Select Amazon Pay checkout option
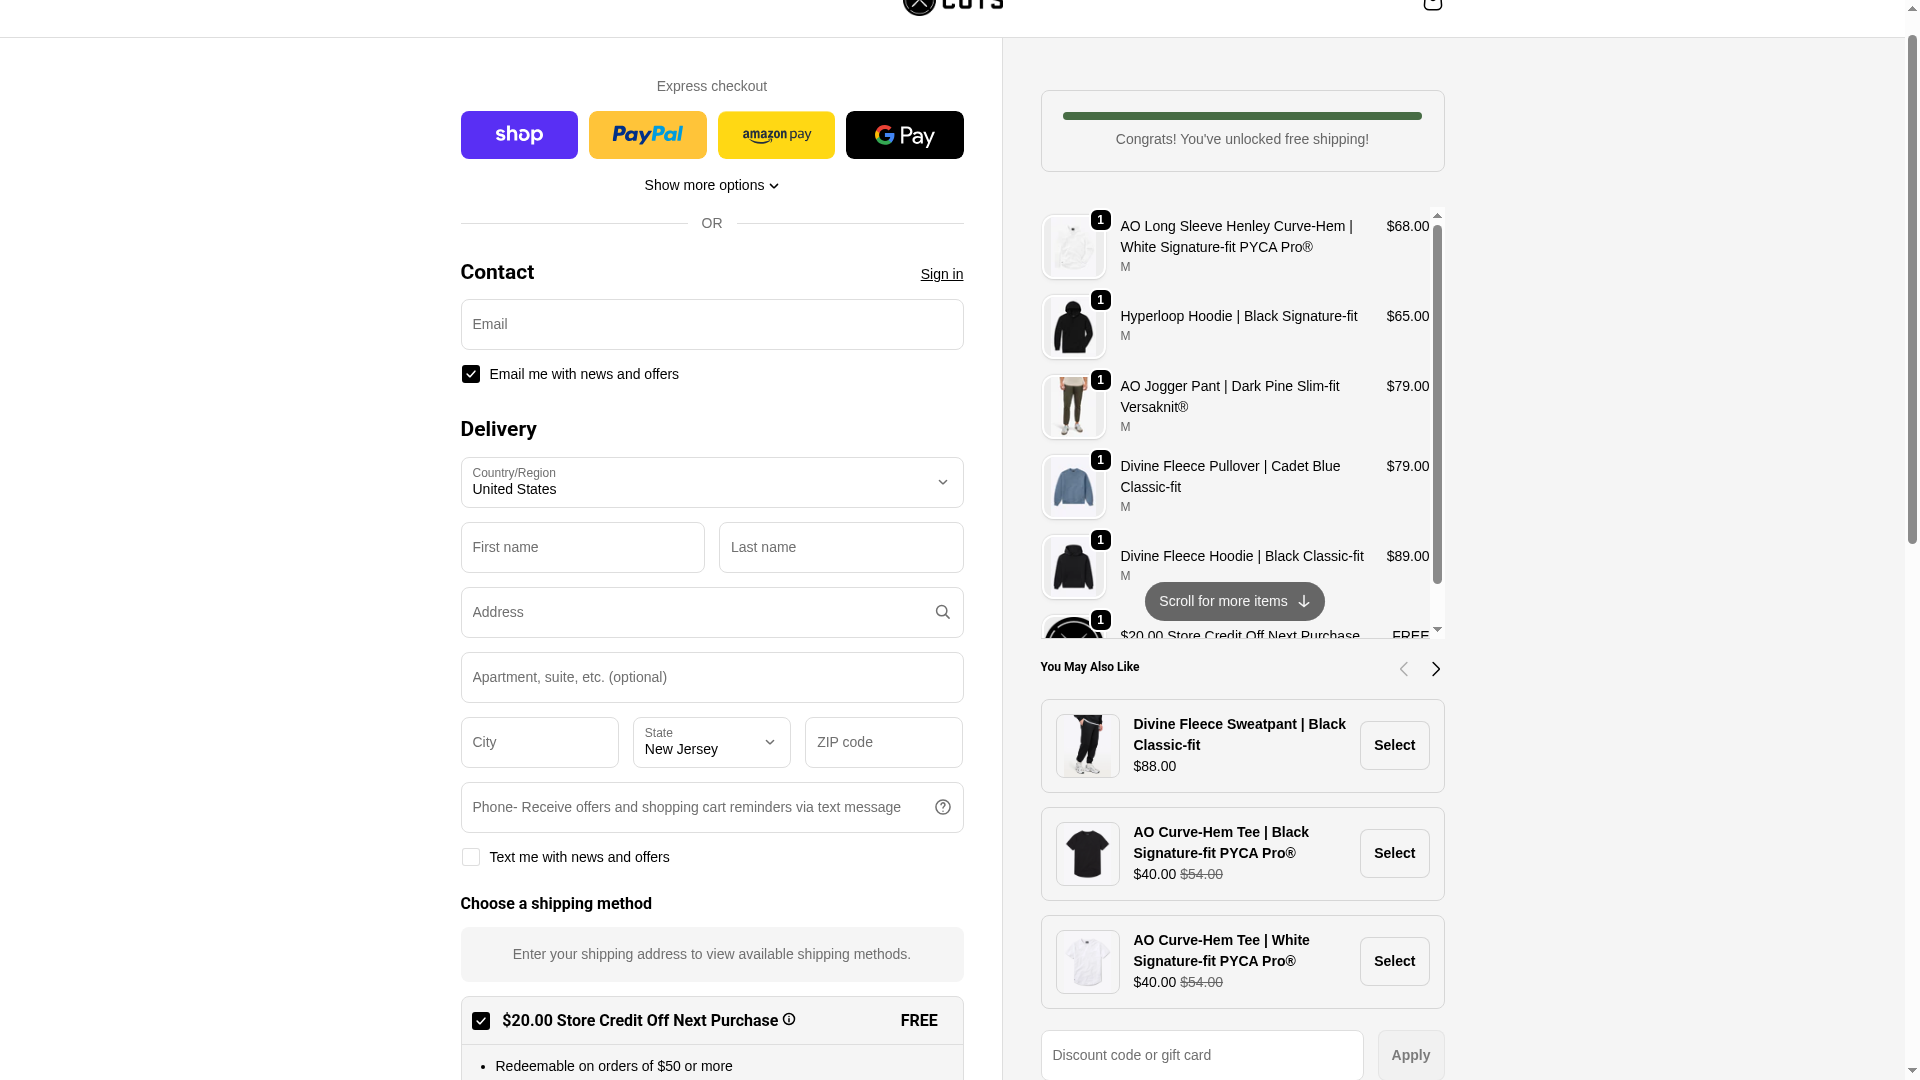Image resolution: width=1920 pixels, height=1080 pixels. click(x=776, y=135)
